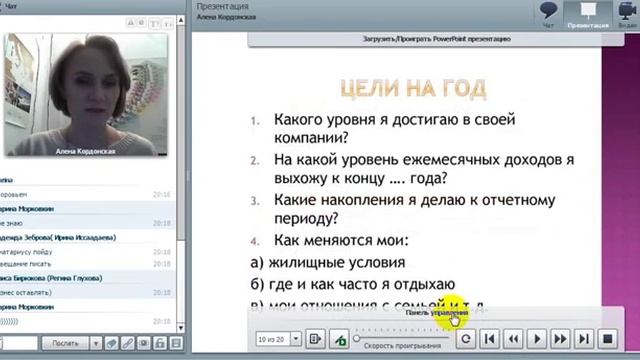Click the chat message 'не знаю'
Screen dimensions: 640x360
tap(11, 223)
